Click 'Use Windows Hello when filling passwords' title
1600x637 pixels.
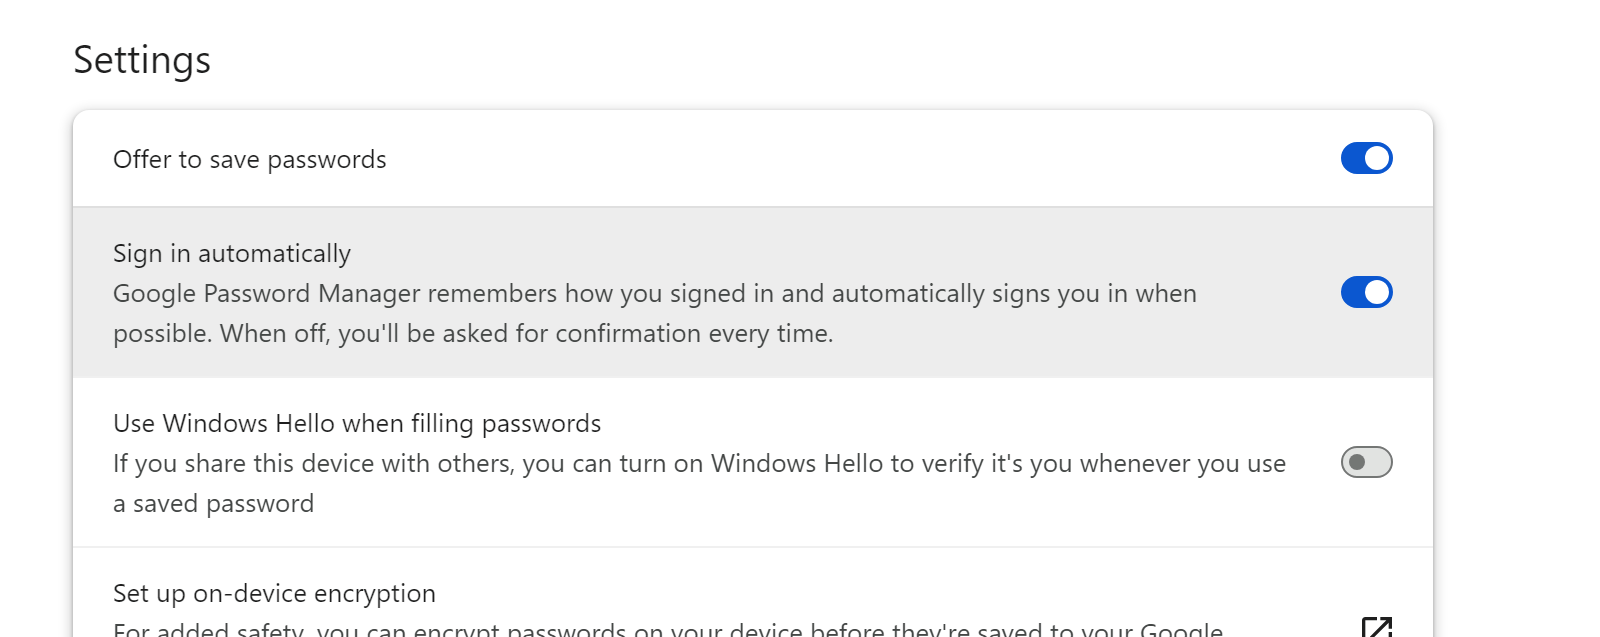[357, 424]
